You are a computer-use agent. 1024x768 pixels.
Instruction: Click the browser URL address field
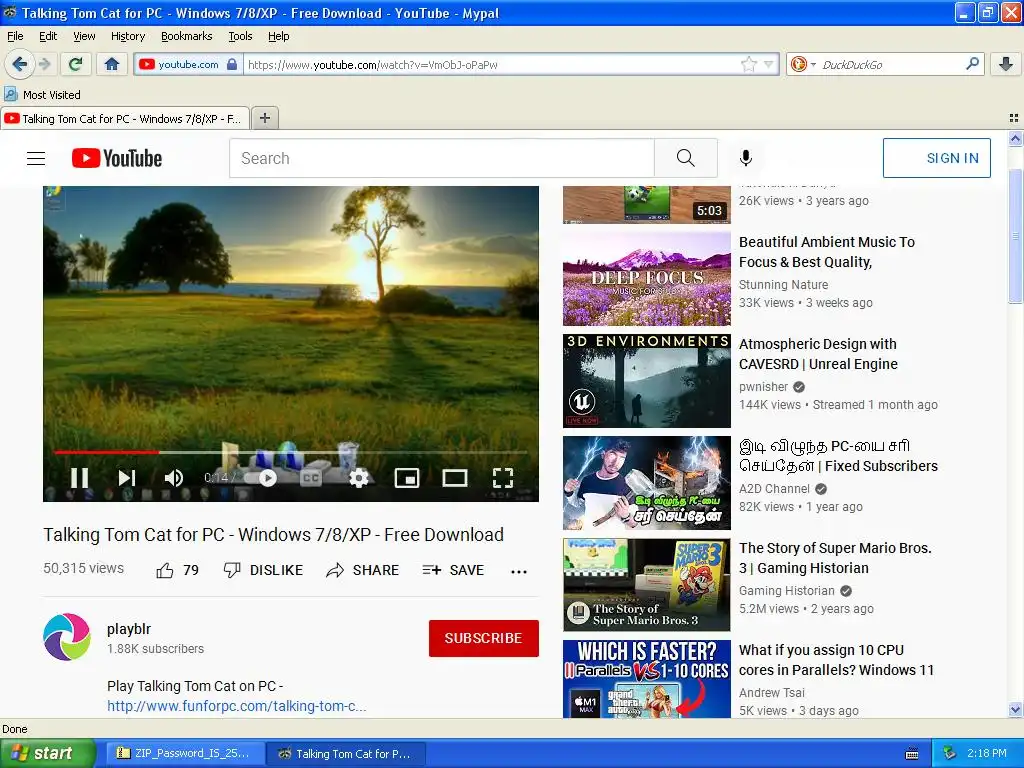(x=493, y=64)
